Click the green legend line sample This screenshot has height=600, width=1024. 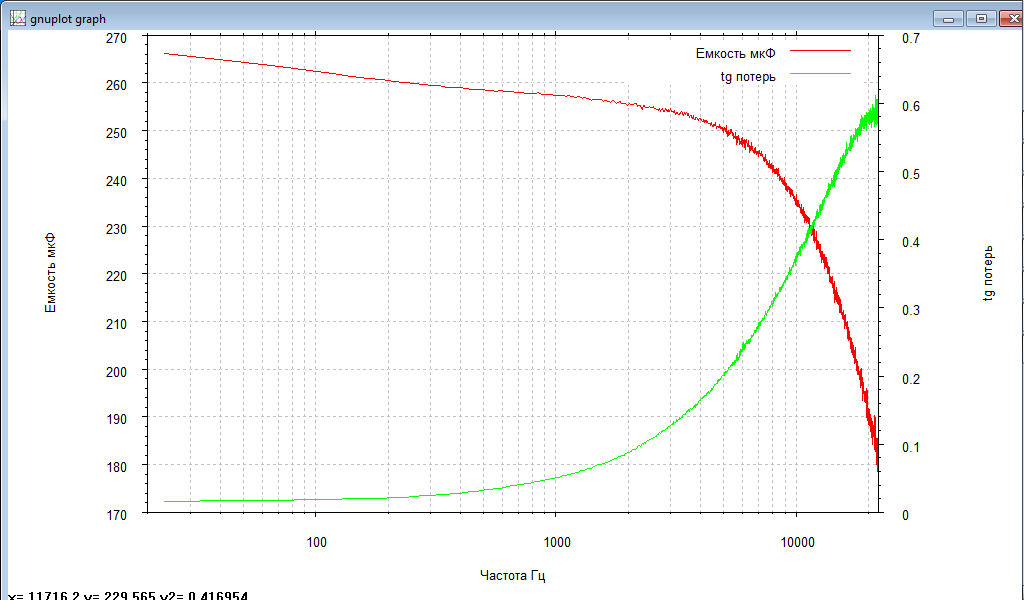point(820,74)
